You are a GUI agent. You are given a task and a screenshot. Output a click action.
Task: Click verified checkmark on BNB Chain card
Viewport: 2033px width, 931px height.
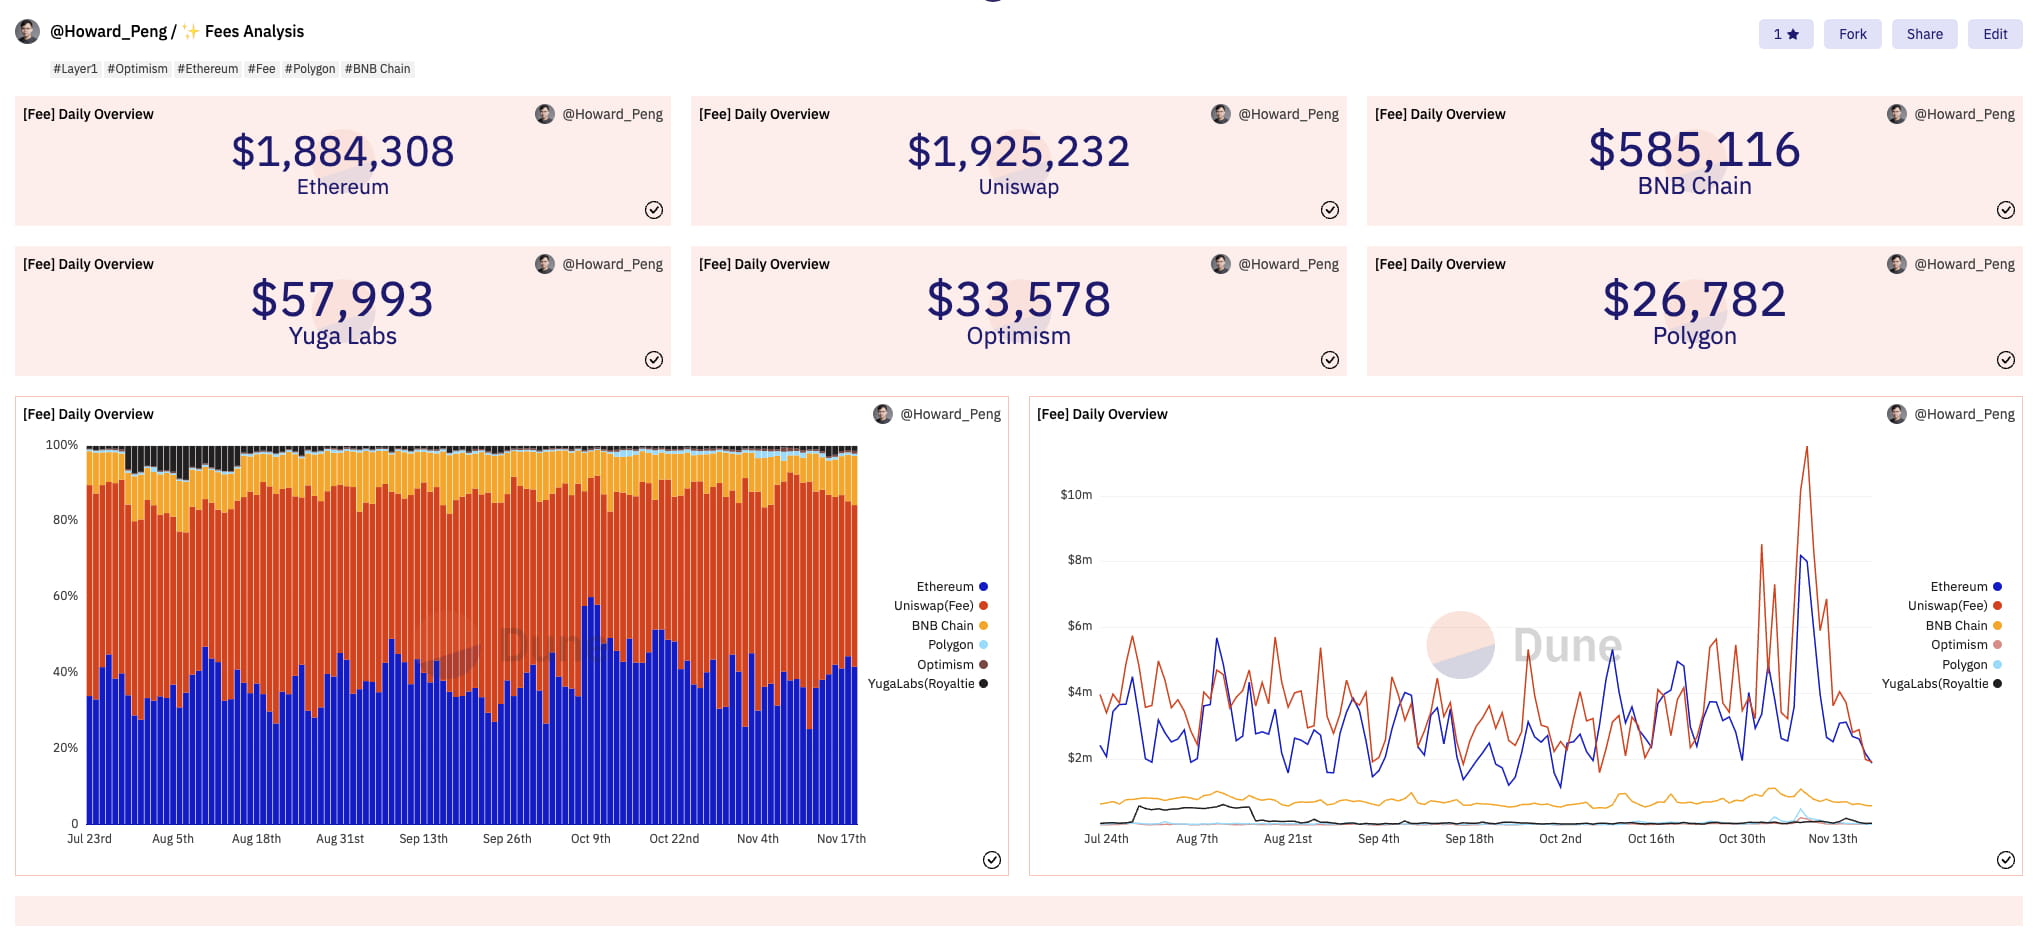point(2005,210)
